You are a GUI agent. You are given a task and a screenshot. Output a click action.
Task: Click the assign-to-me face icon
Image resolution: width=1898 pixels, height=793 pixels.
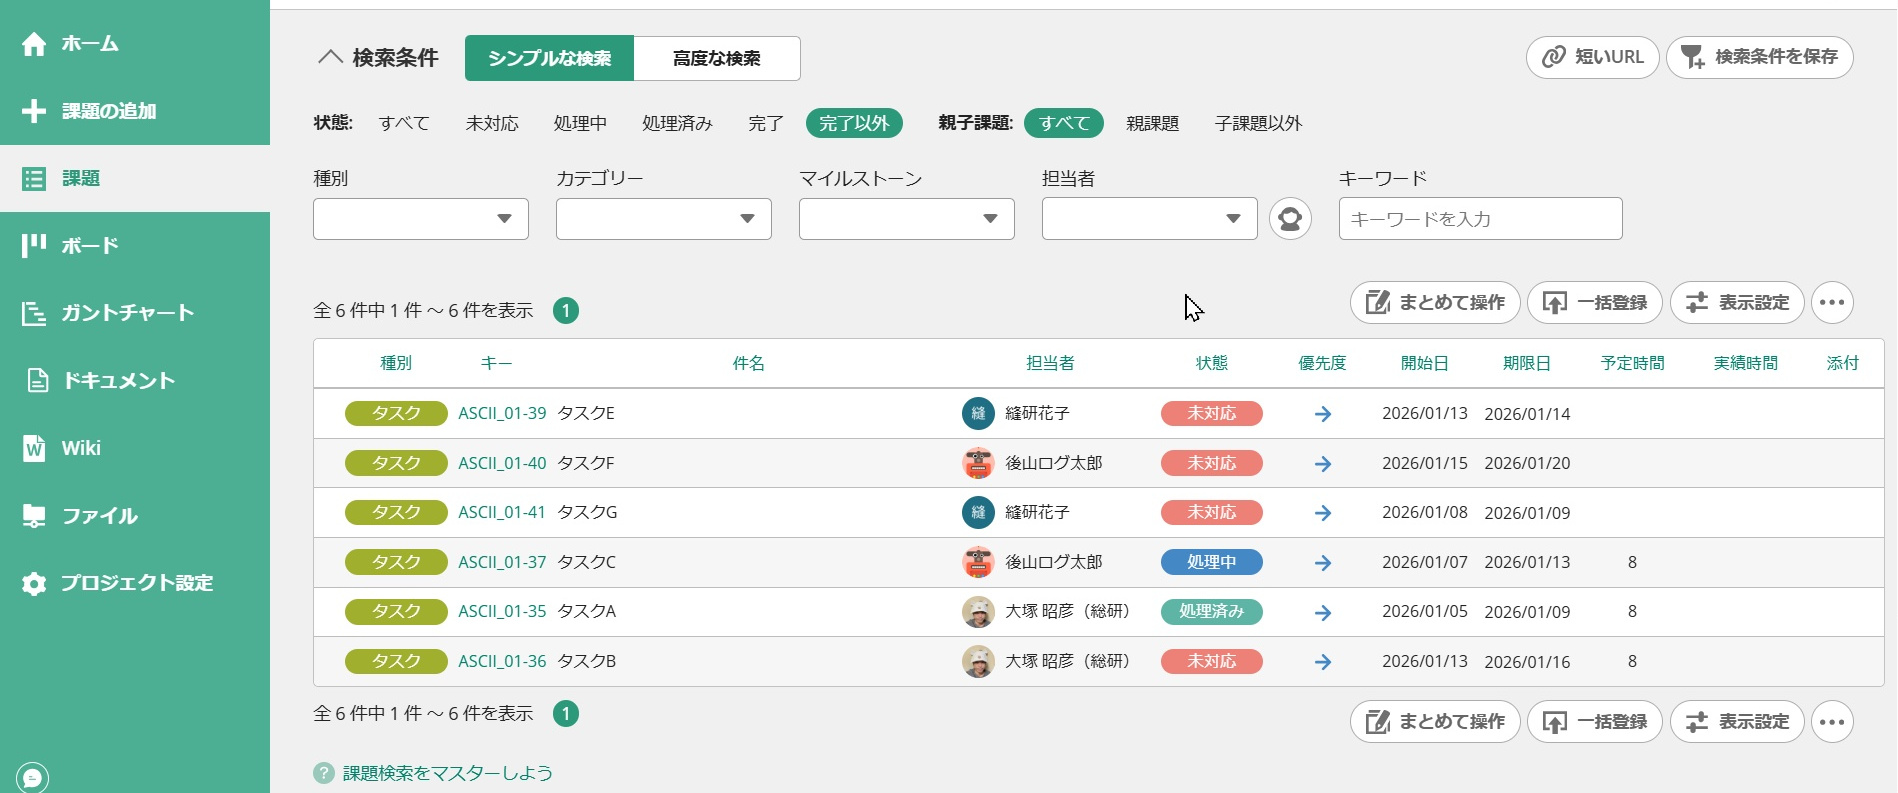point(1290,219)
